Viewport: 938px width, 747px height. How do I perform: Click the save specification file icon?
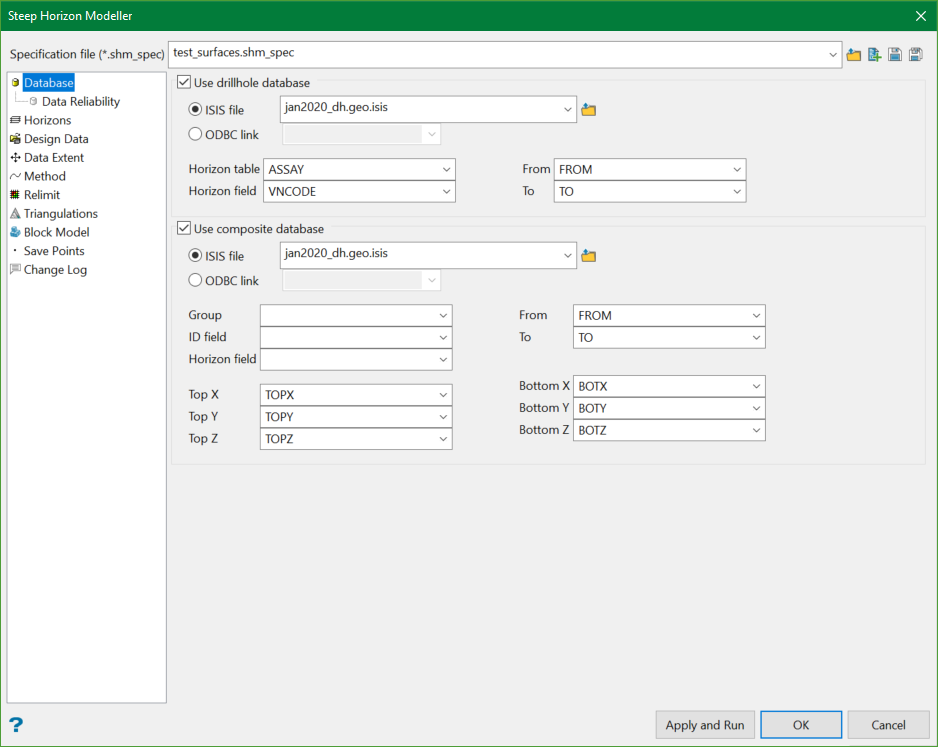point(894,55)
